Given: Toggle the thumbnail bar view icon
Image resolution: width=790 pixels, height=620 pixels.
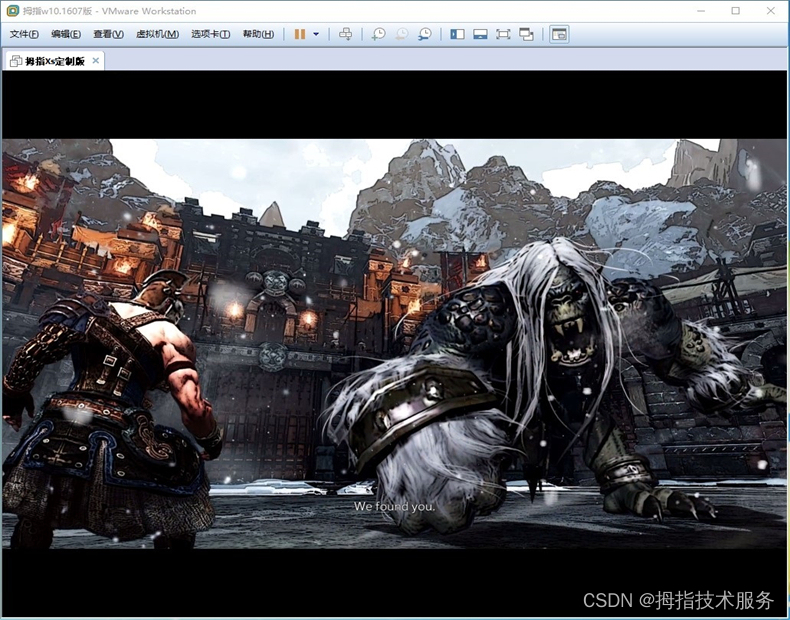Looking at the screenshot, I should 480,34.
